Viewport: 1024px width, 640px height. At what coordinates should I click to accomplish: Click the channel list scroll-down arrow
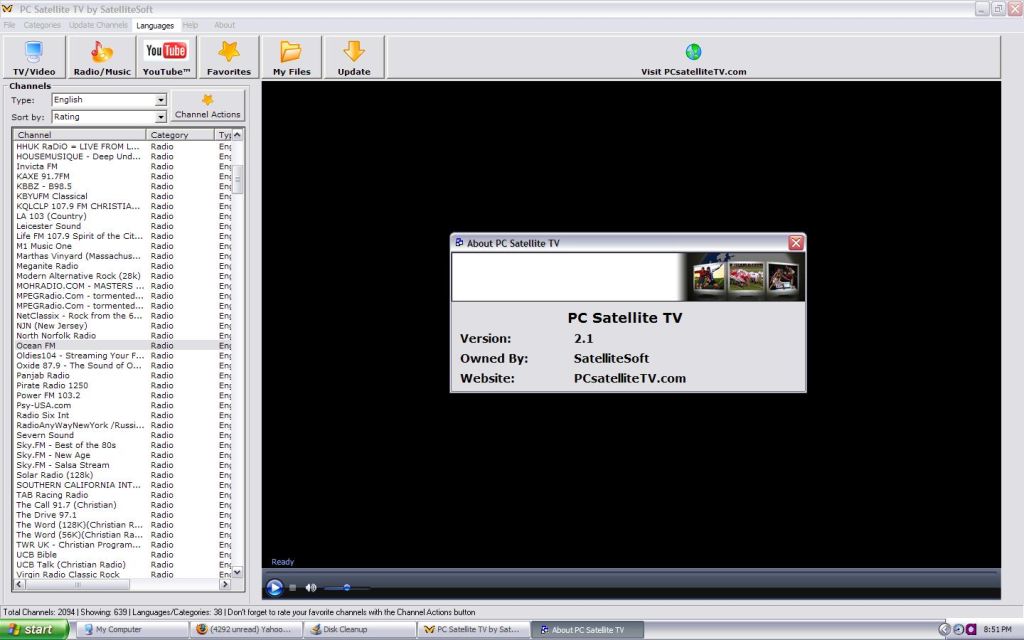[x=238, y=572]
